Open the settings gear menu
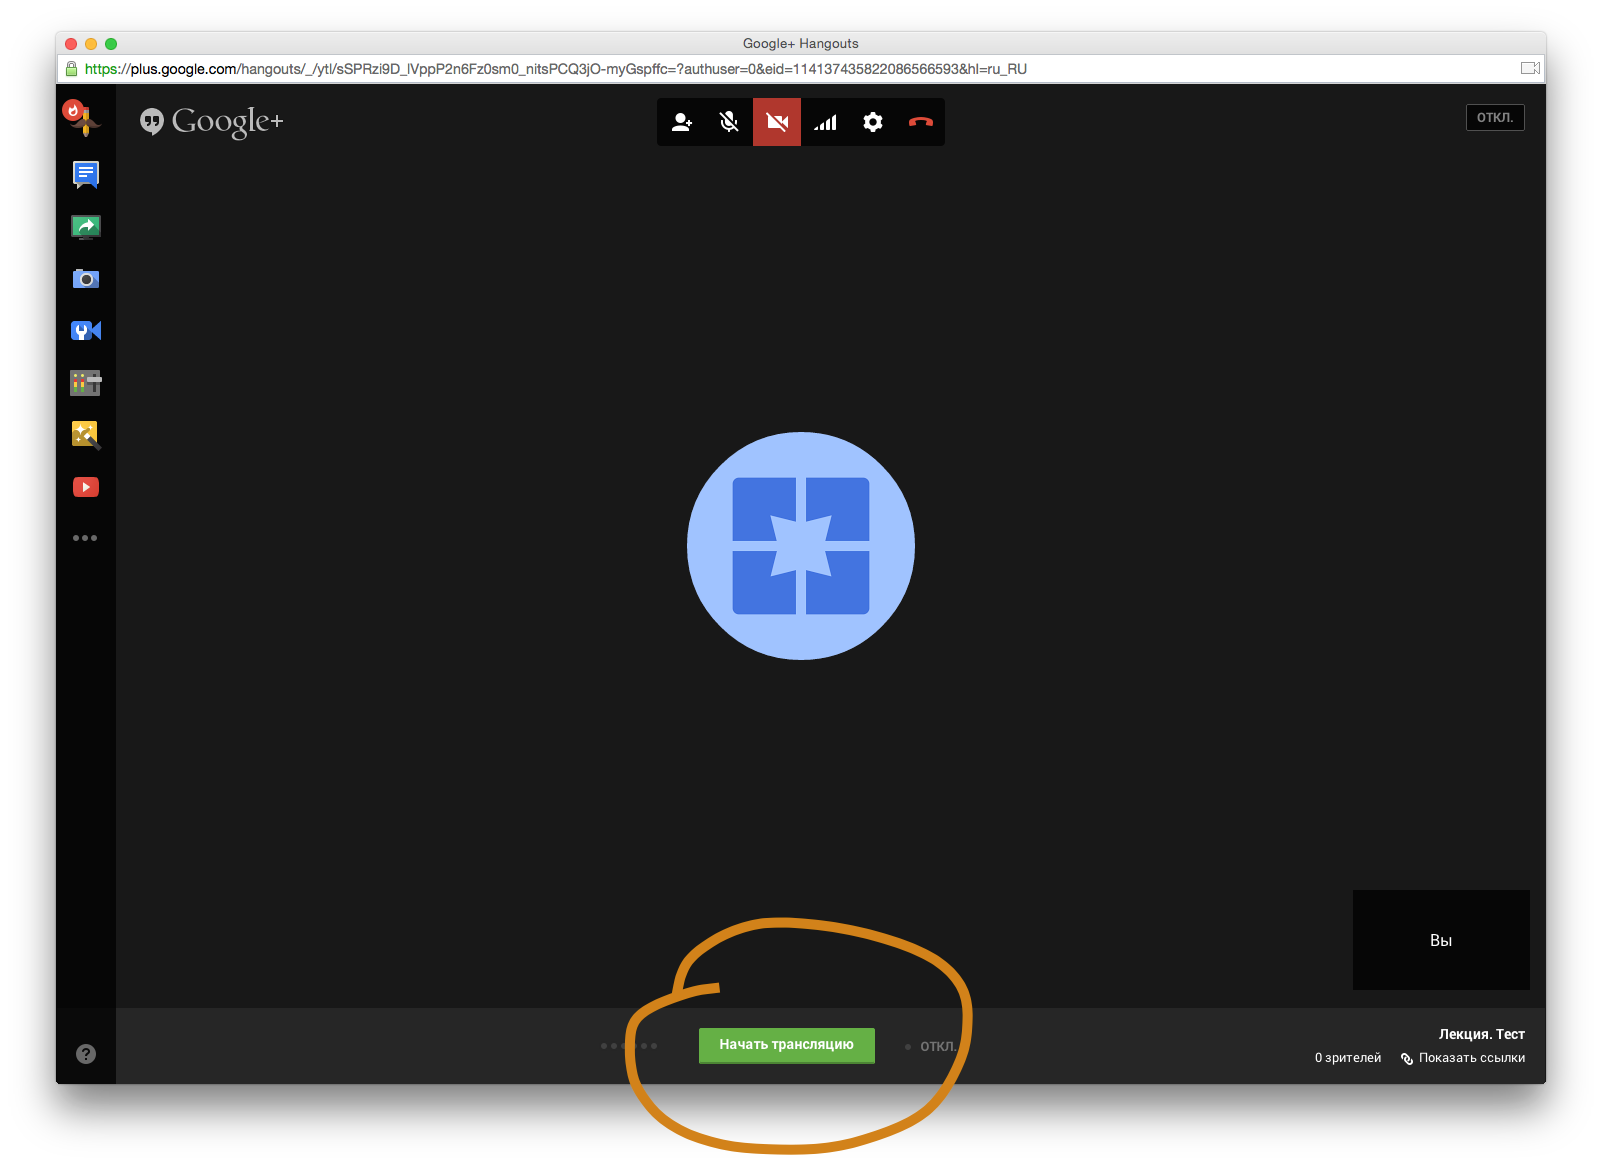Screen dimensions: 1602x1164 point(873,122)
